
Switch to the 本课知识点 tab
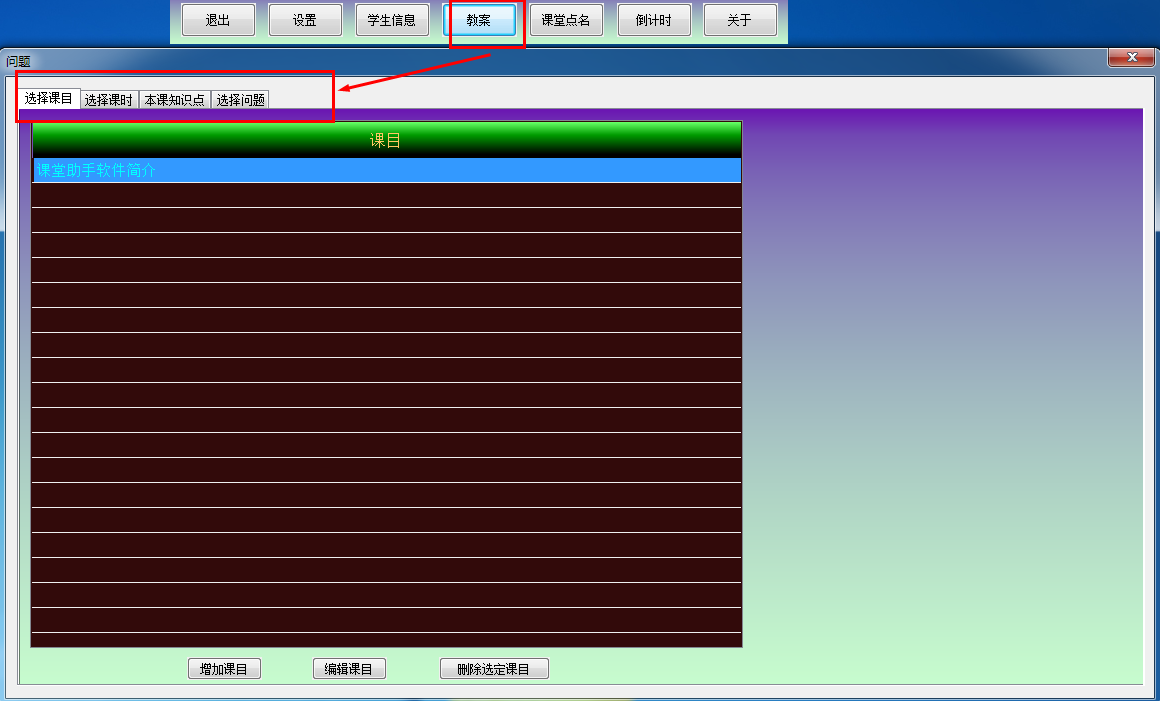coord(175,100)
